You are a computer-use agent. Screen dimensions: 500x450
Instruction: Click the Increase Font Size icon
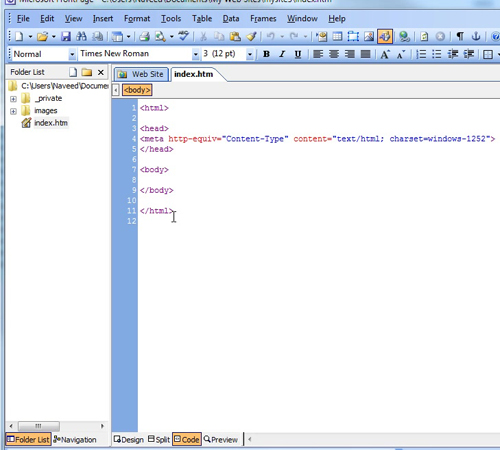pyautogui.click(x=385, y=54)
